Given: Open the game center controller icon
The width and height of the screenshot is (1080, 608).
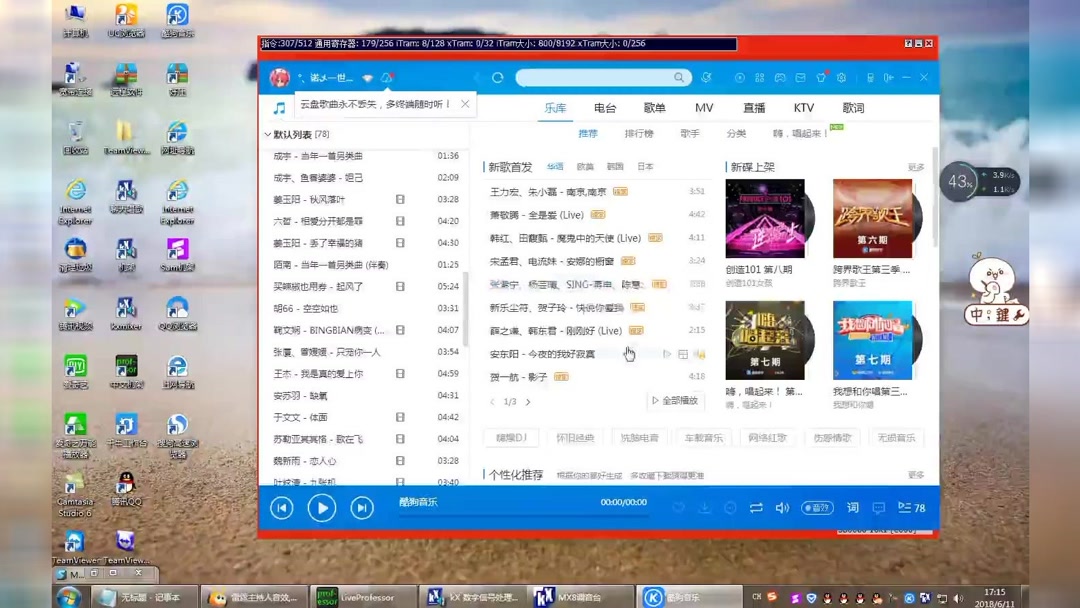Looking at the screenshot, I should pyautogui.click(x=781, y=77).
